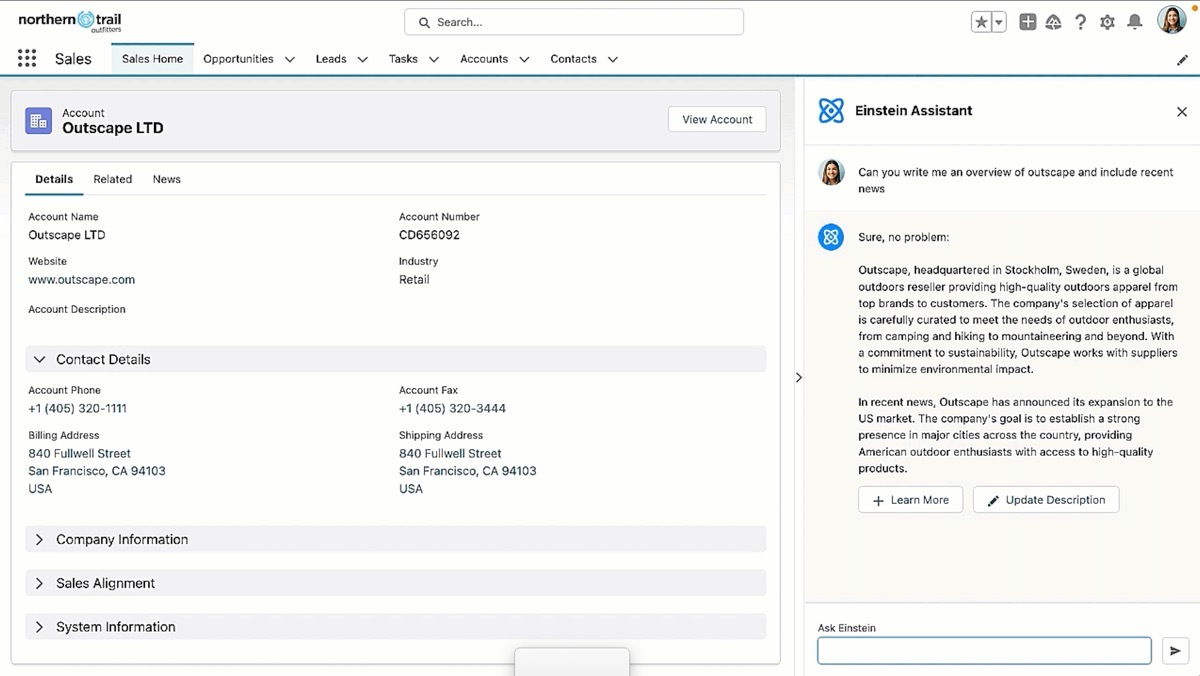Click the Sales app name label

(73, 59)
